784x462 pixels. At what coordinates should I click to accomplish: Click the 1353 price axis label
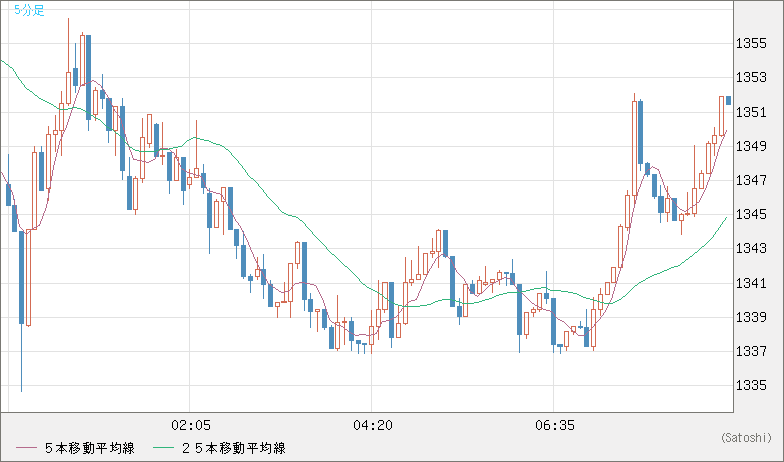pos(751,78)
